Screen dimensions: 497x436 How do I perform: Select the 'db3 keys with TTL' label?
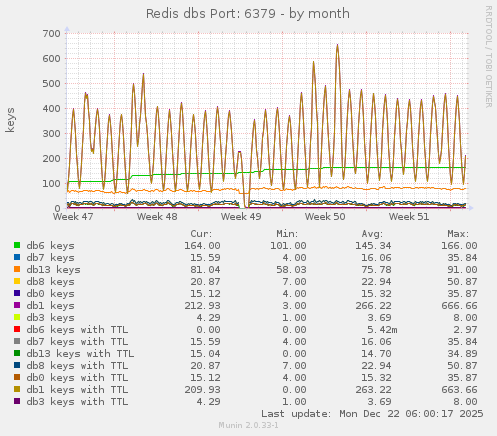[x=77, y=402]
